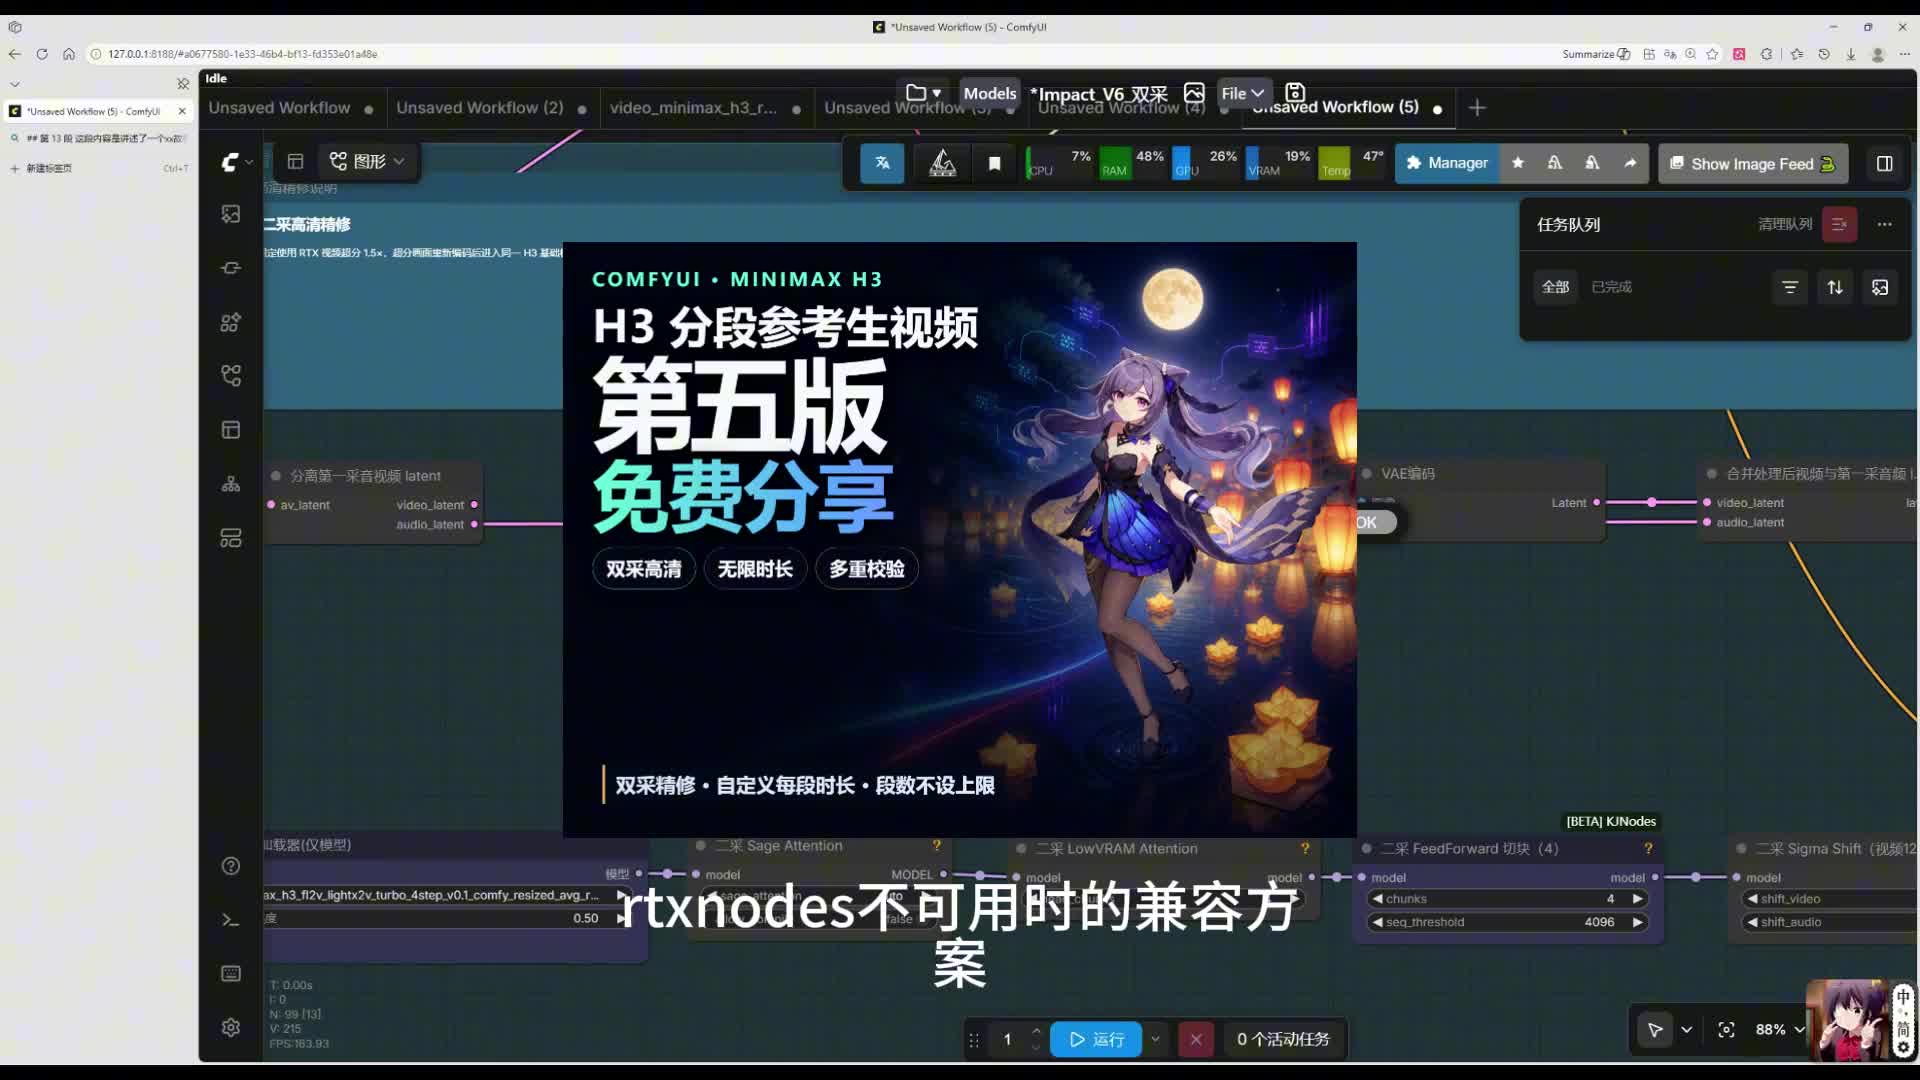The height and width of the screenshot is (1080, 1920).
Task: Open the workflows graph sidebar icon
Action: 231,376
